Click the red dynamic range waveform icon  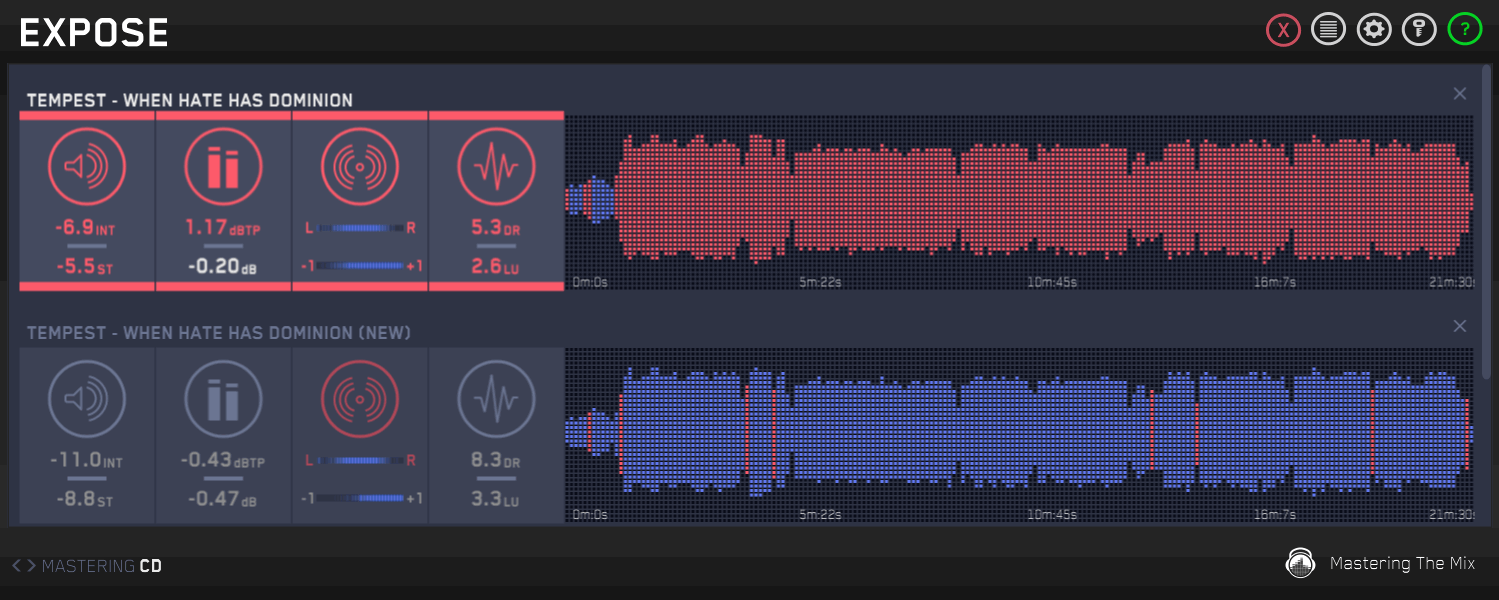point(496,167)
